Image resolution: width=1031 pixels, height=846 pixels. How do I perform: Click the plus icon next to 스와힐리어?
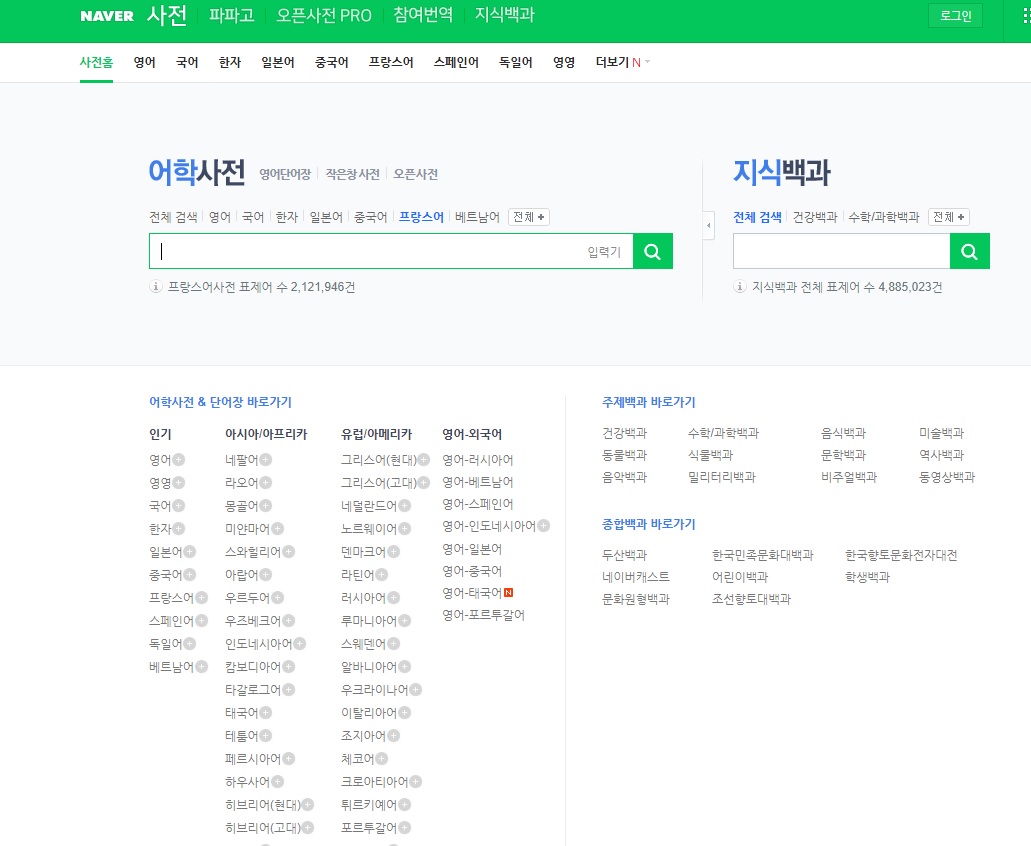[289, 552]
